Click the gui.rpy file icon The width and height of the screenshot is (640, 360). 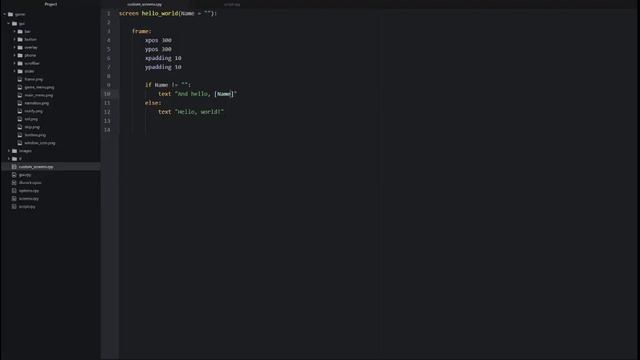[x=14, y=175]
